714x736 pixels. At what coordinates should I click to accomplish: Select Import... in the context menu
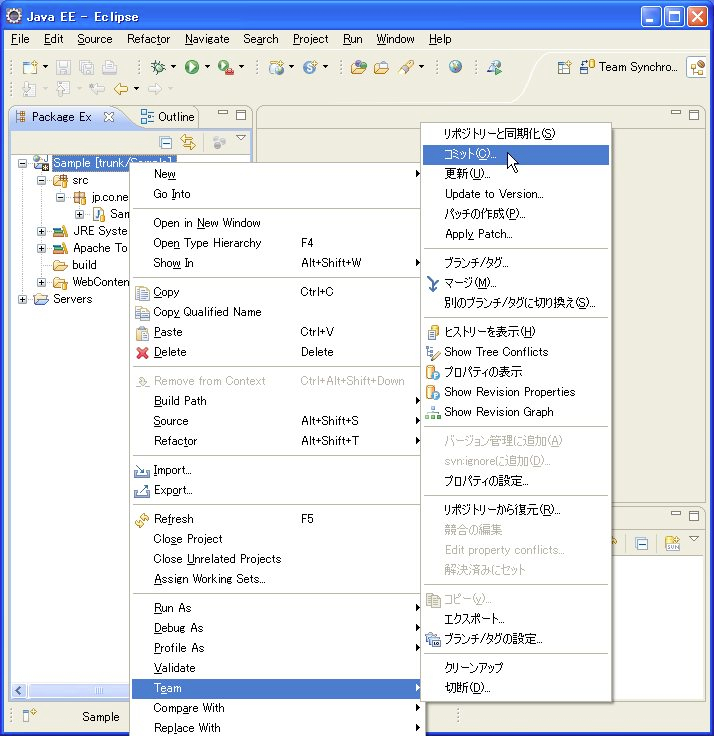click(x=276, y=470)
